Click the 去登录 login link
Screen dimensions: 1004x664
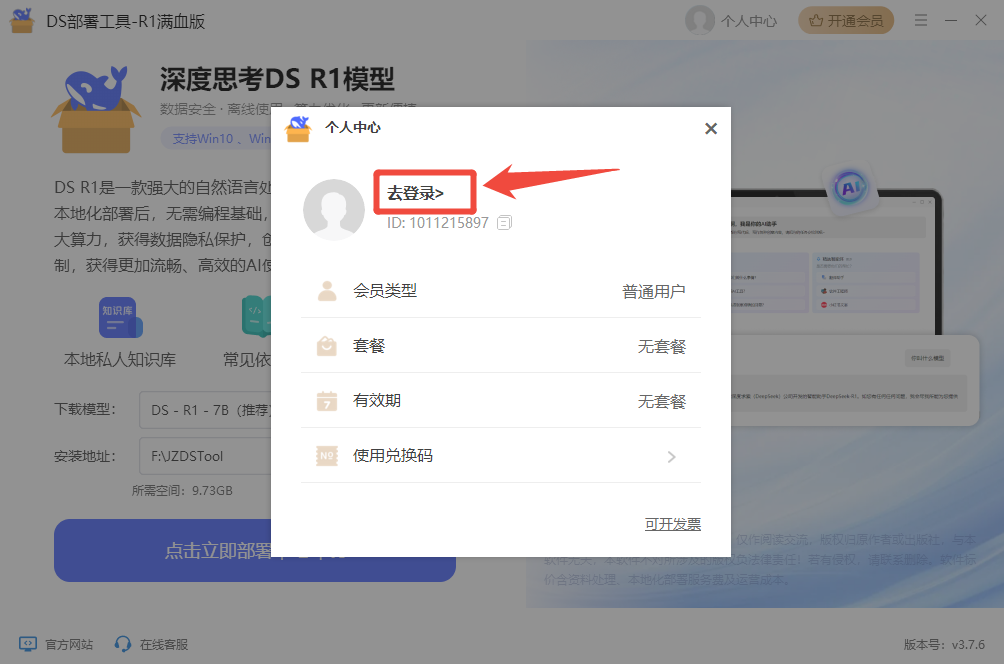pos(415,193)
